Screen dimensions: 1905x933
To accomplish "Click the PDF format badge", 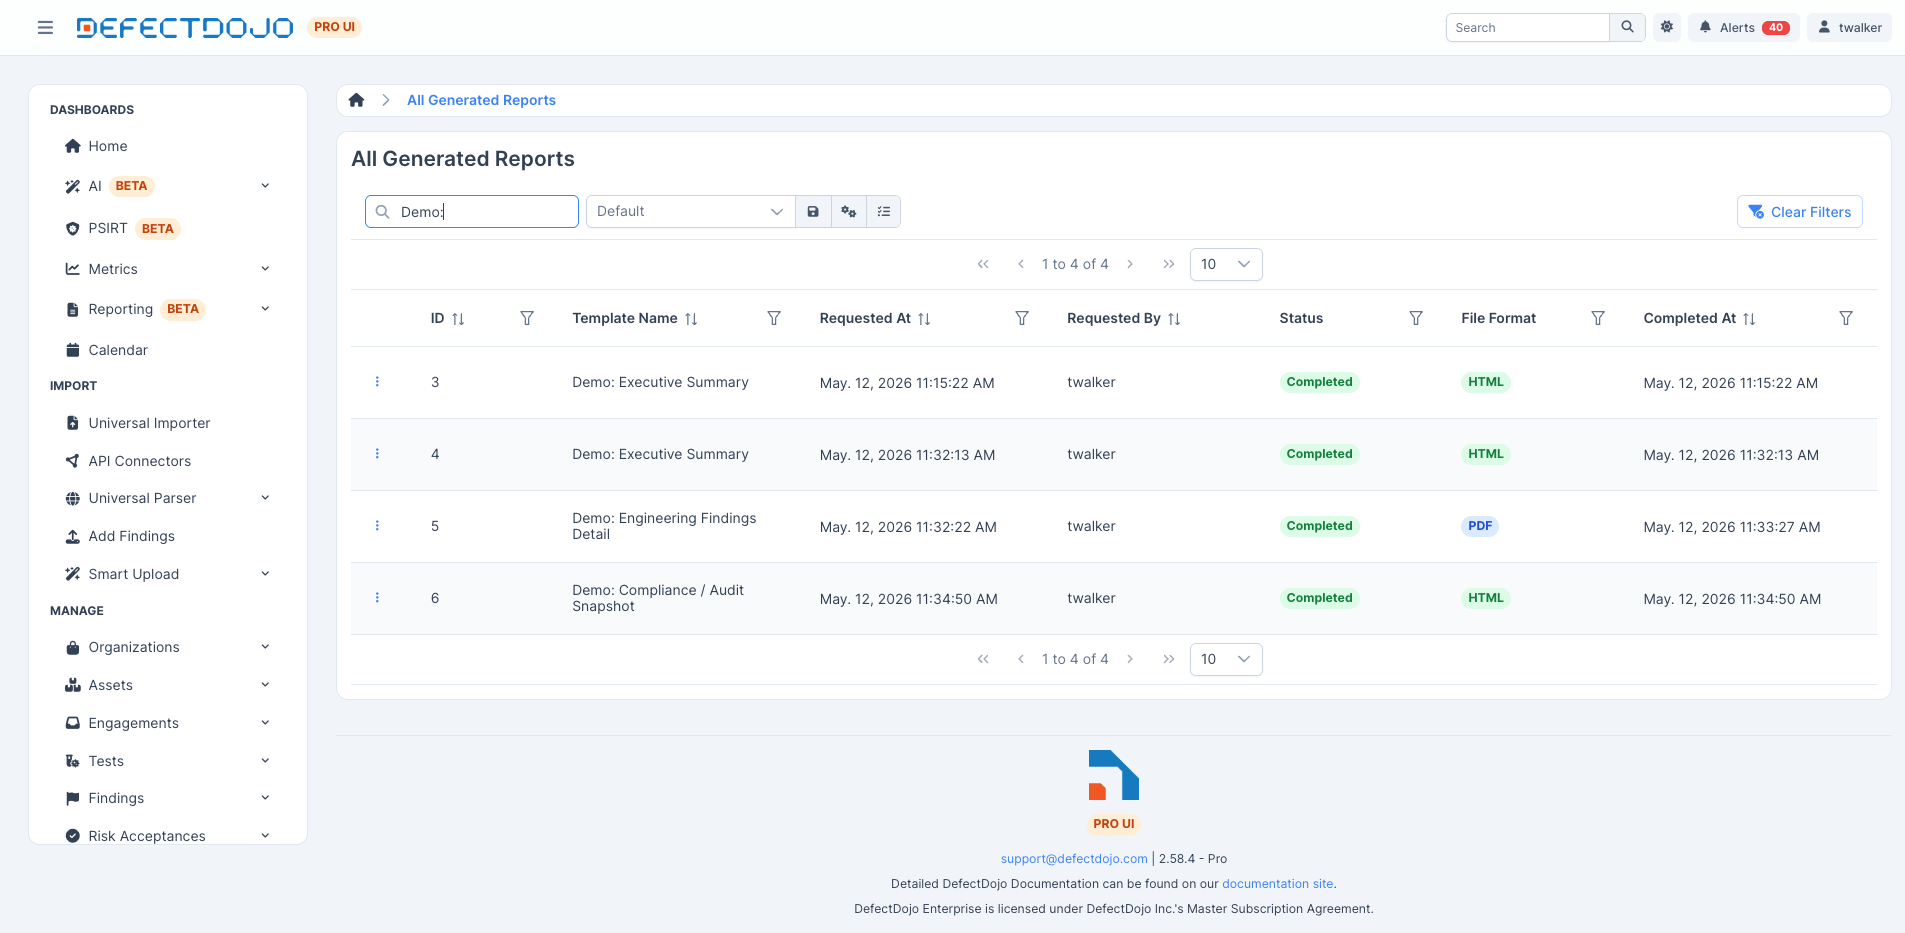I will pyautogui.click(x=1480, y=526).
